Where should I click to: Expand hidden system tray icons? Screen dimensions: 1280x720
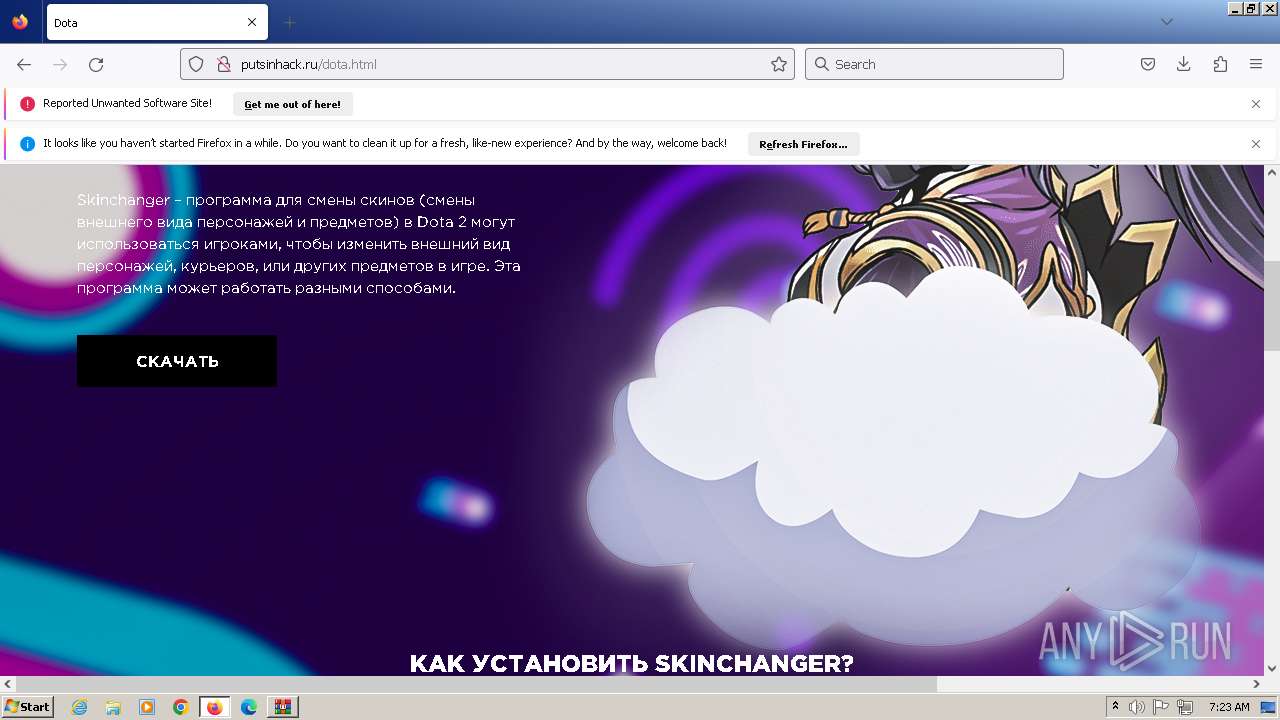[x=1116, y=707]
